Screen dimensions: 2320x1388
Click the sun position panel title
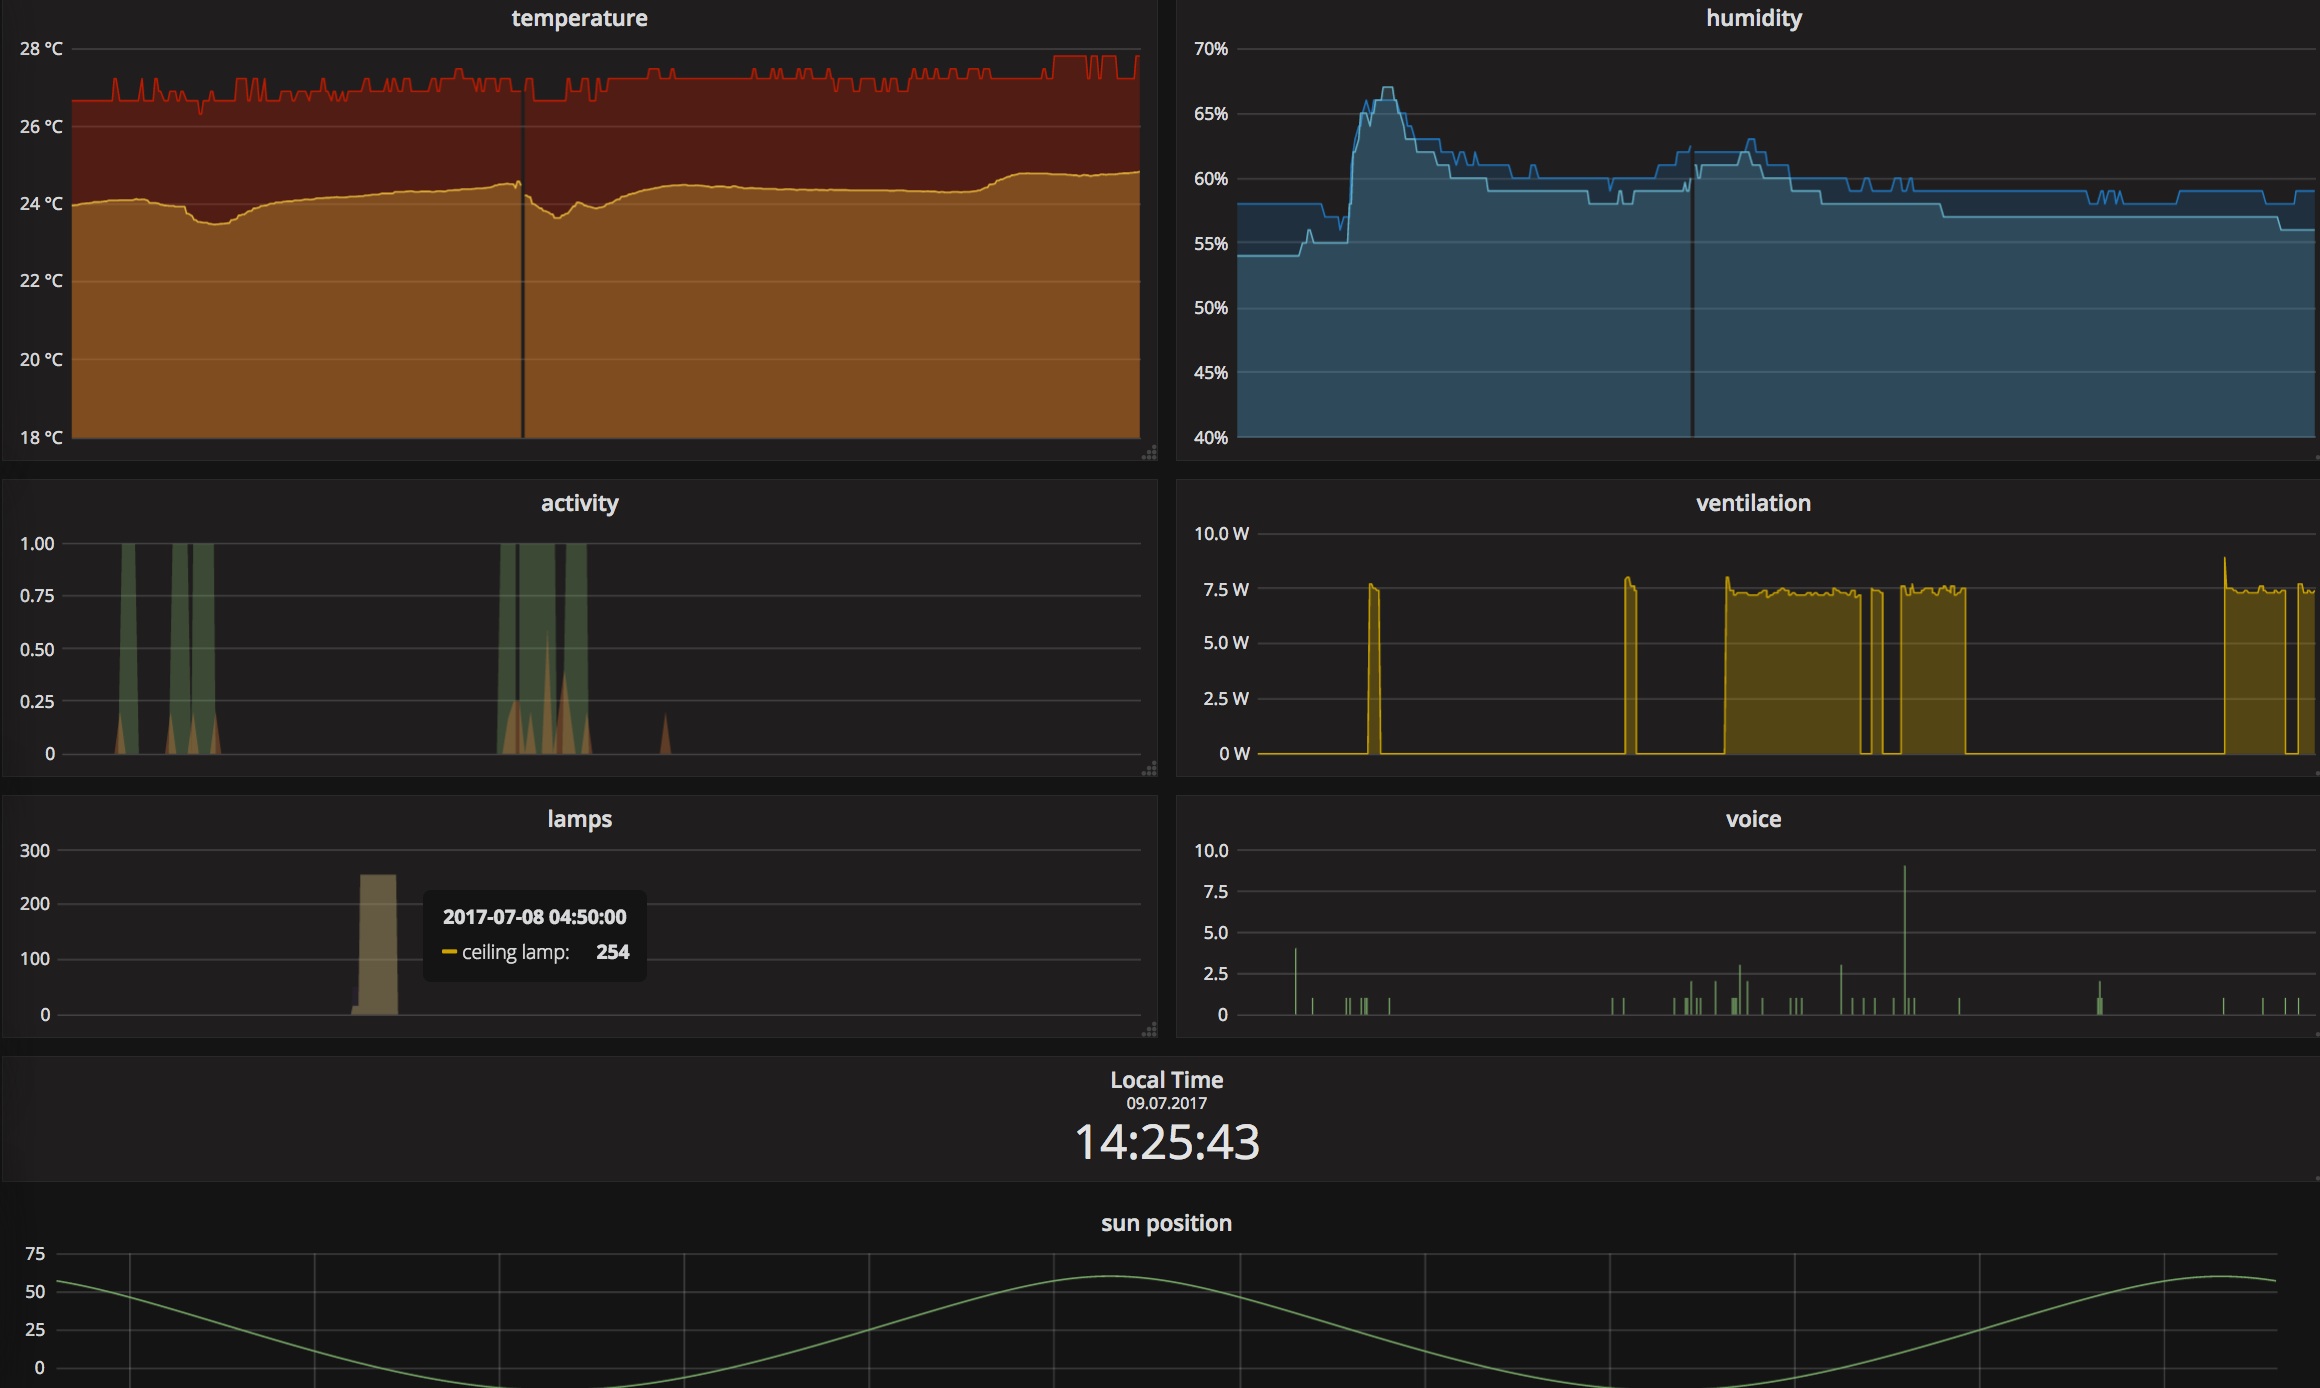point(1166,1223)
